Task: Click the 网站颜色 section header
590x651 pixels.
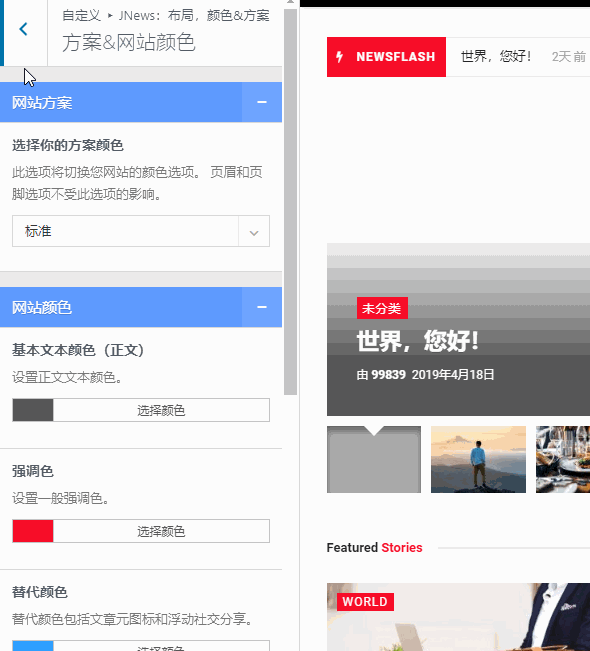Action: (x=141, y=307)
